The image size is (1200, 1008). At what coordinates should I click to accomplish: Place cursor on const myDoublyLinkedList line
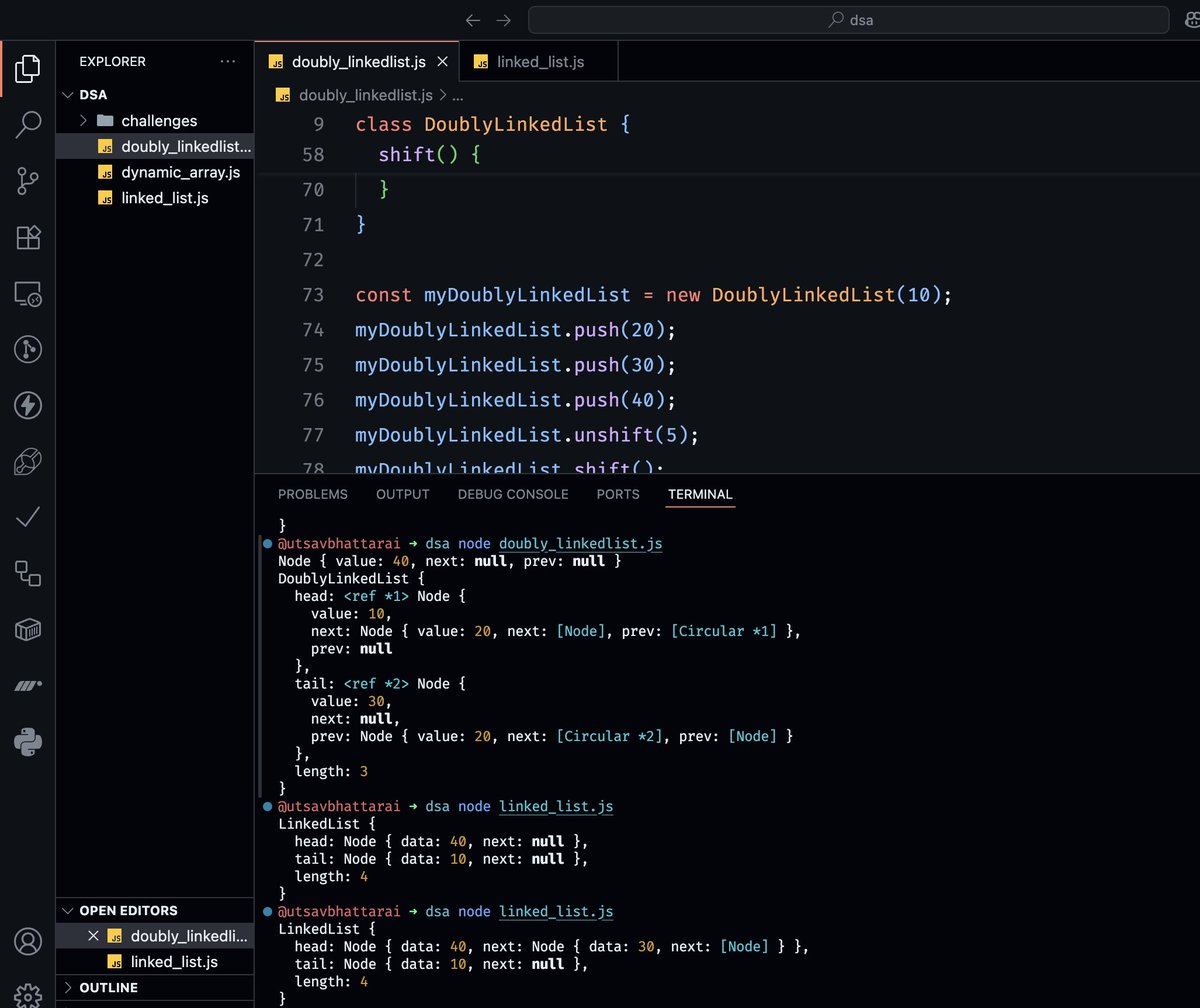(655, 295)
